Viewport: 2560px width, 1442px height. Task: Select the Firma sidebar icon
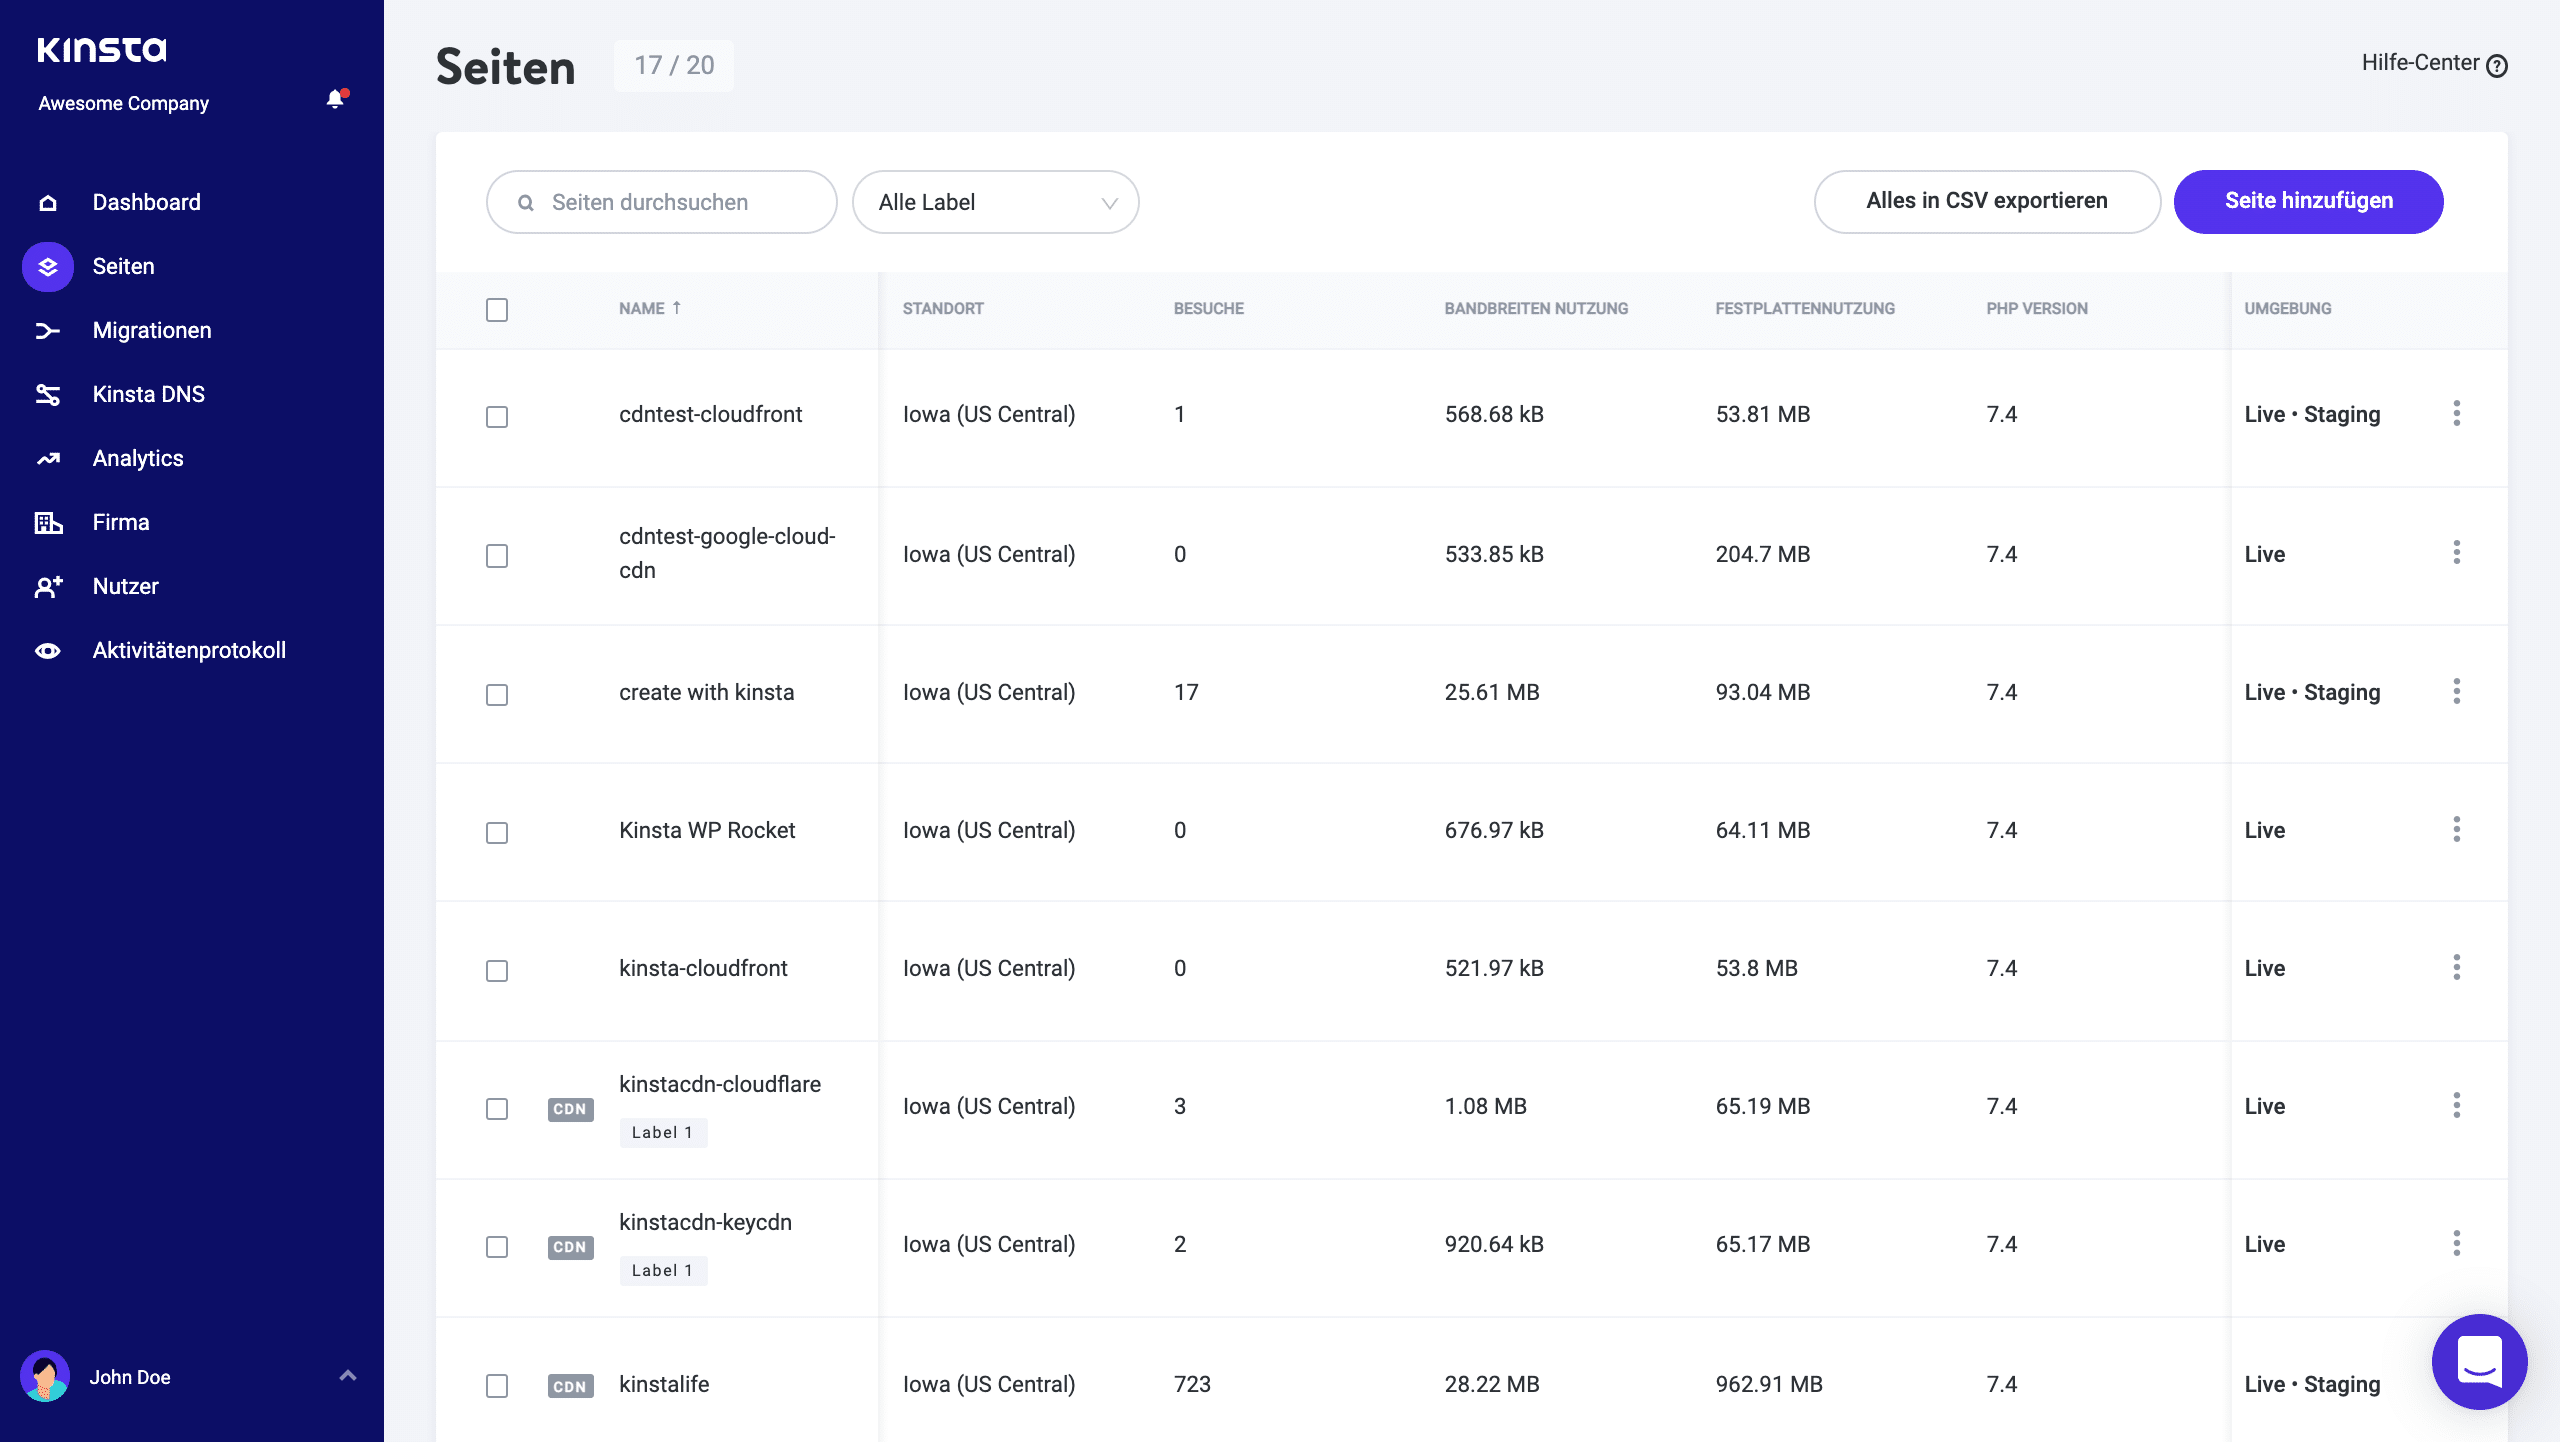pyautogui.click(x=47, y=521)
